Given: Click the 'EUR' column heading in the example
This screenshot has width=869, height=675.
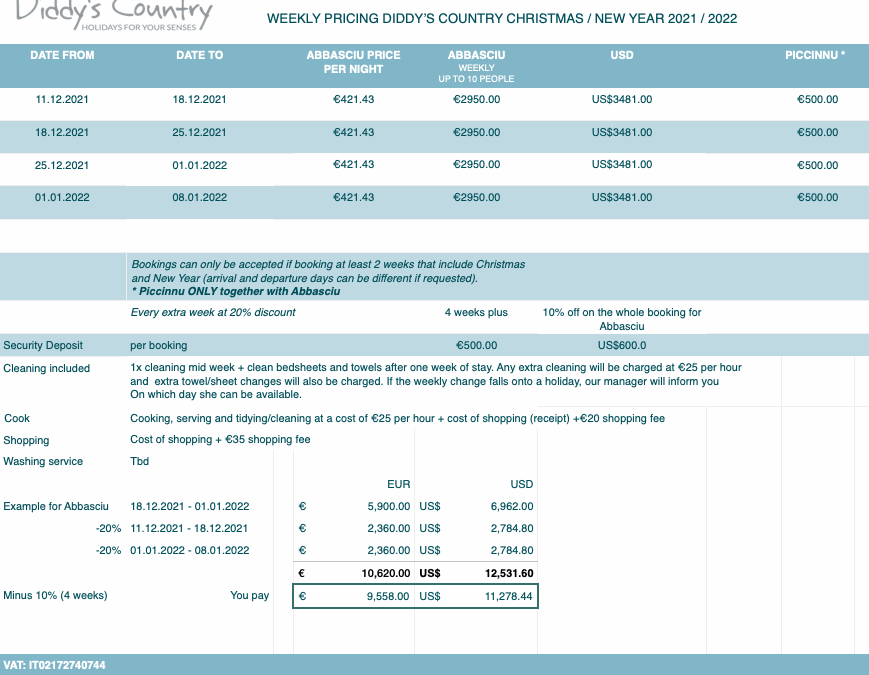Looking at the screenshot, I should 398,484.
